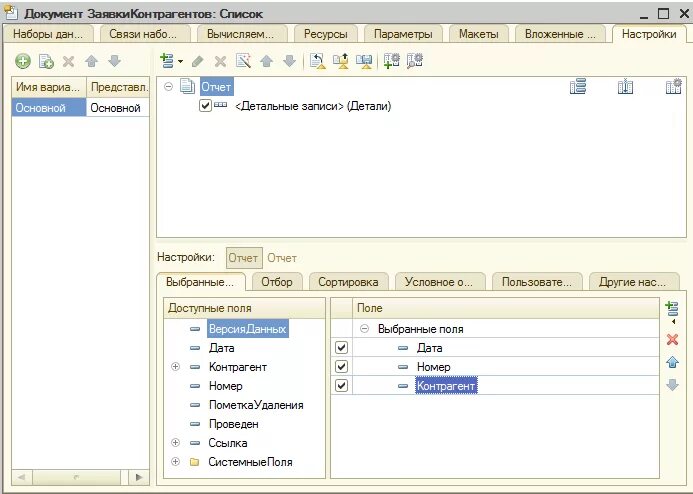
Task: Toggle the Детальные записи checkbox
Action: point(205,106)
